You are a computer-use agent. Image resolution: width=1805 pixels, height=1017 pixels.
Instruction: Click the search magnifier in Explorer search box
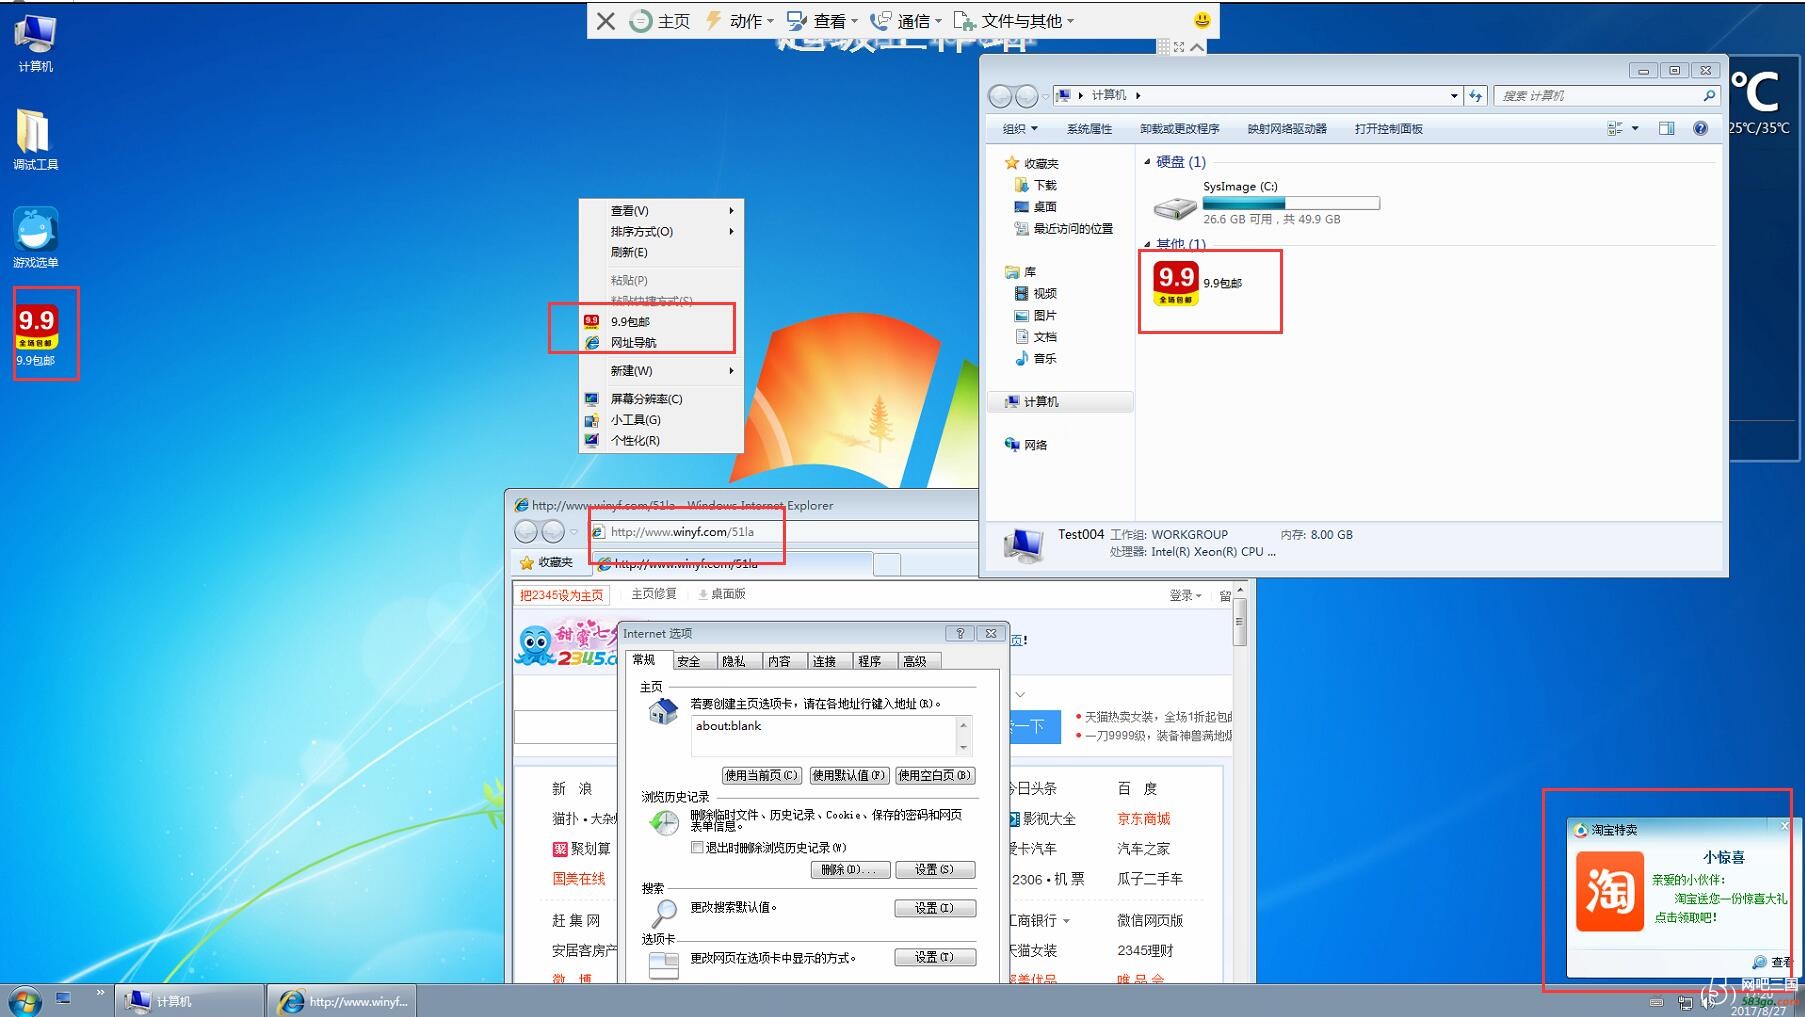[x=1709, y=96]
